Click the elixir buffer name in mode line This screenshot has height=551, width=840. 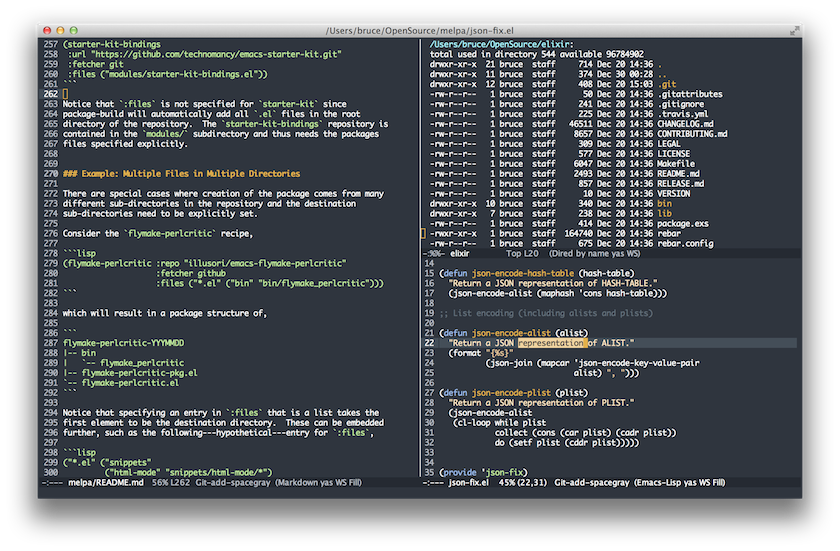(460, 253)
